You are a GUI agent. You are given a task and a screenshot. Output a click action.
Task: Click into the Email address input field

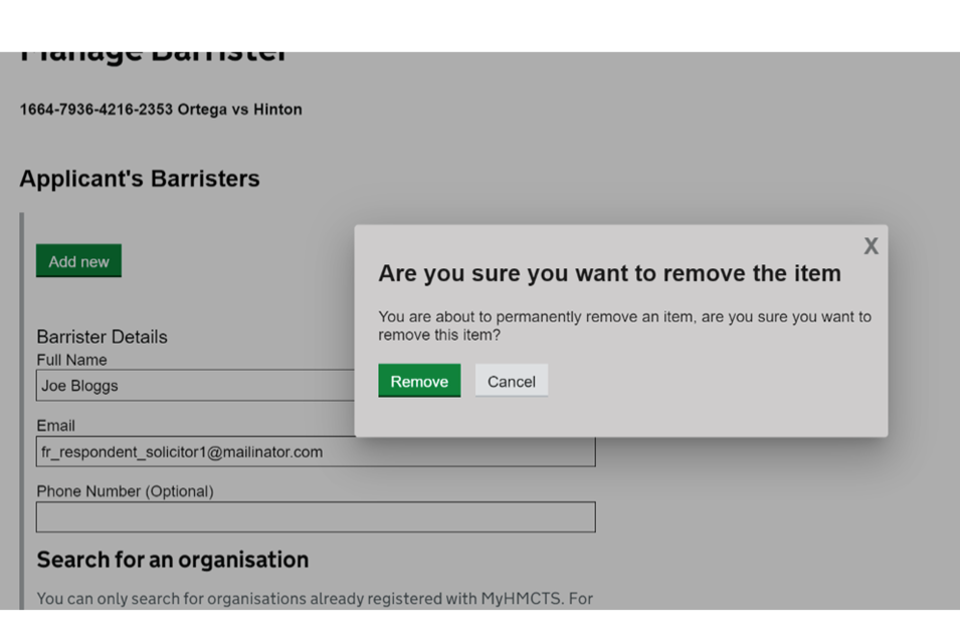tap(315, 452)
